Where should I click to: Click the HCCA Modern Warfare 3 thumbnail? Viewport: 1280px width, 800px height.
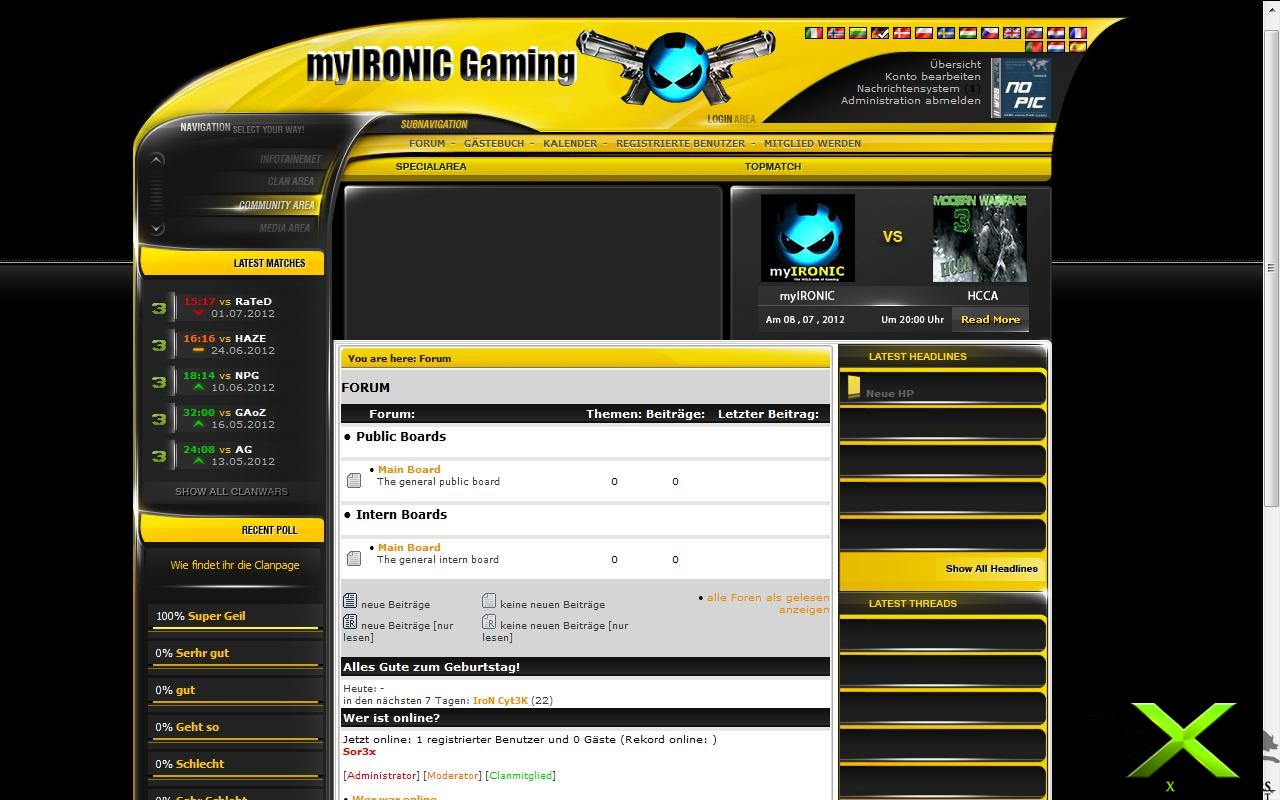980,238
